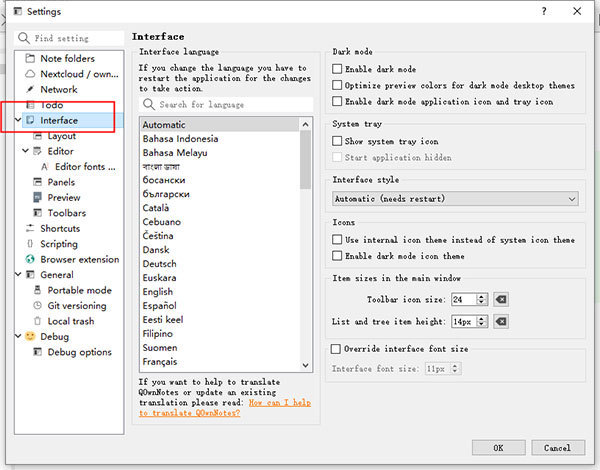Click the Nextcloud cloud icon
This screenshot has width=600, height=470.
tap(30, 74)
